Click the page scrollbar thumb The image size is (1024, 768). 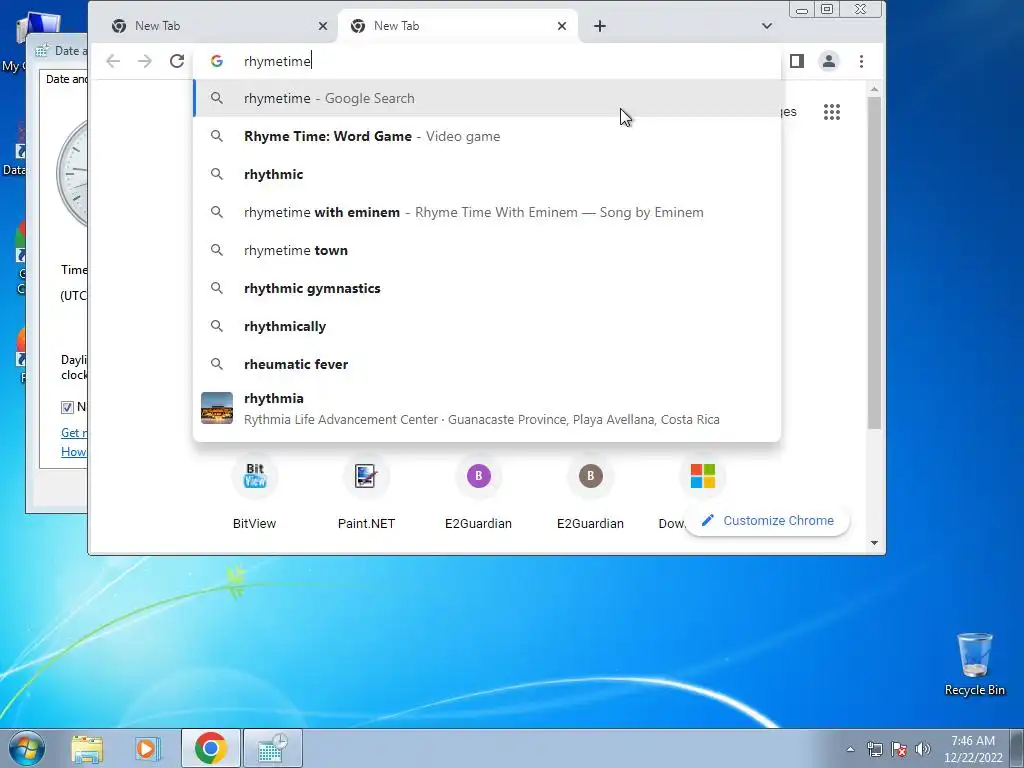tap(874, 263)
